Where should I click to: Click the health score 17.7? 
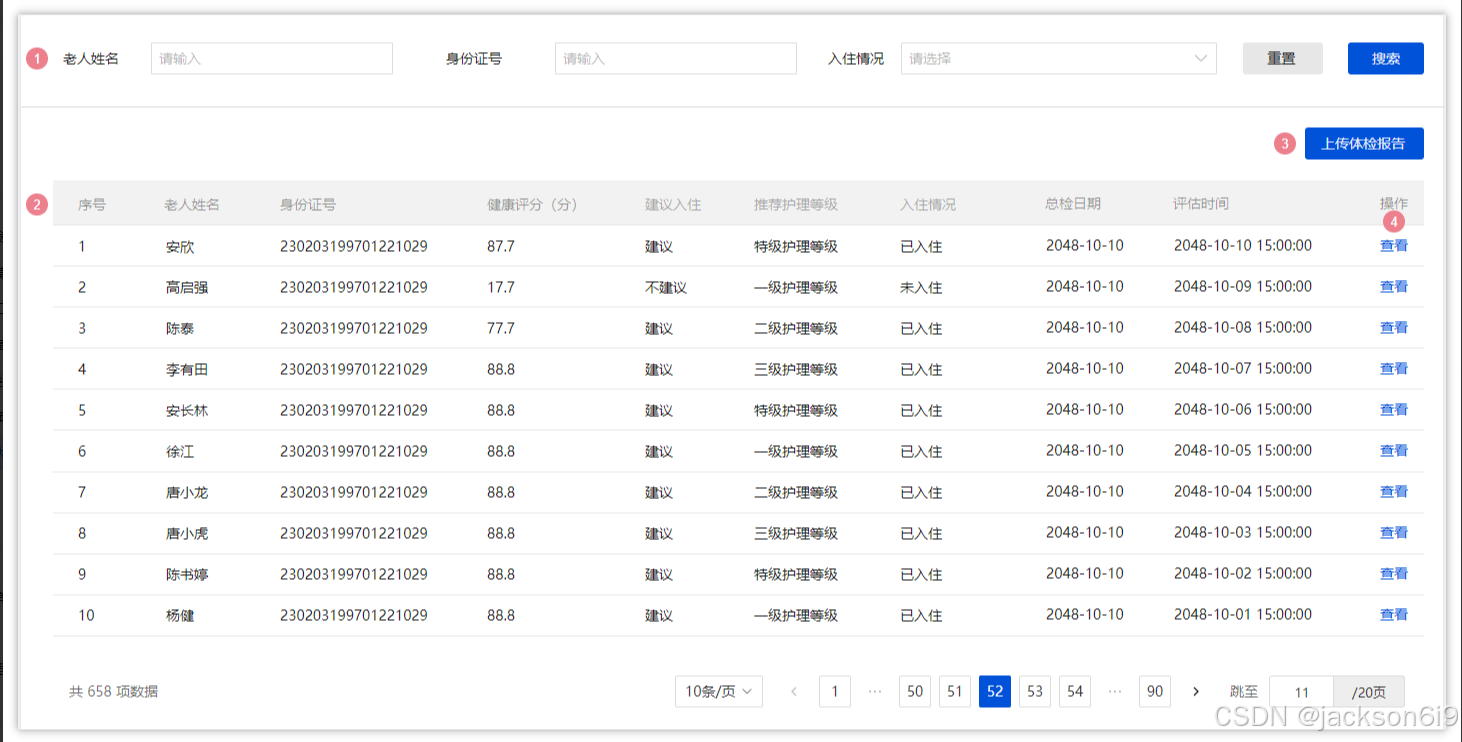501,287
